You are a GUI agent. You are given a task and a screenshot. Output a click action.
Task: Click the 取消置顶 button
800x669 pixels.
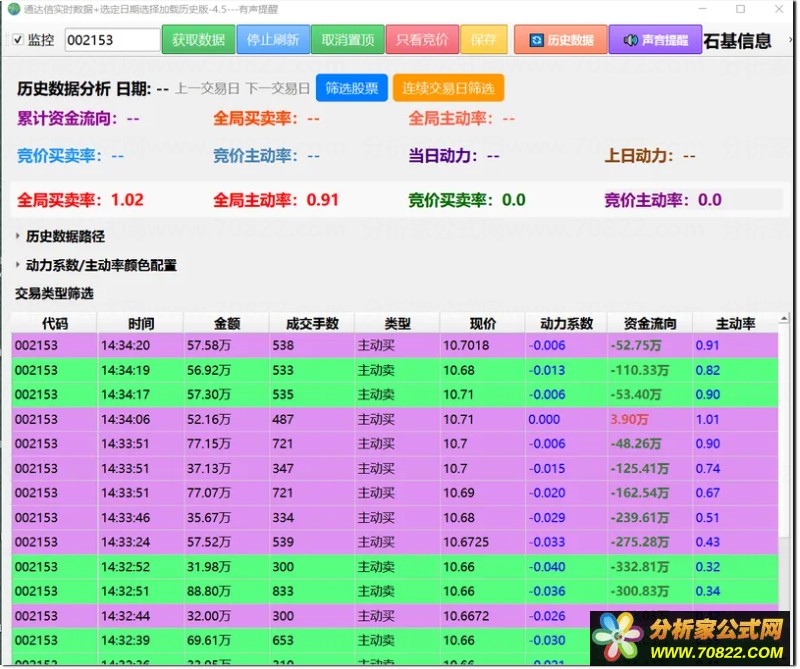(348, 39)
